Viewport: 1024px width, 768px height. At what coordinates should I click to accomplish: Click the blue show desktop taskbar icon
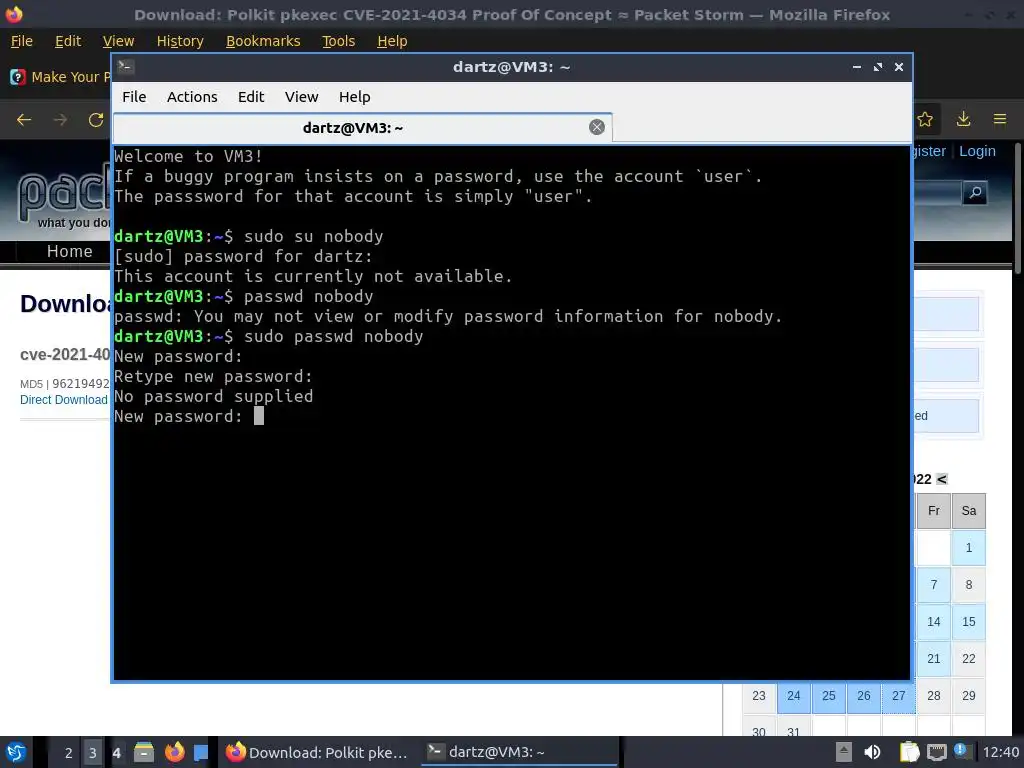(201, 752)
